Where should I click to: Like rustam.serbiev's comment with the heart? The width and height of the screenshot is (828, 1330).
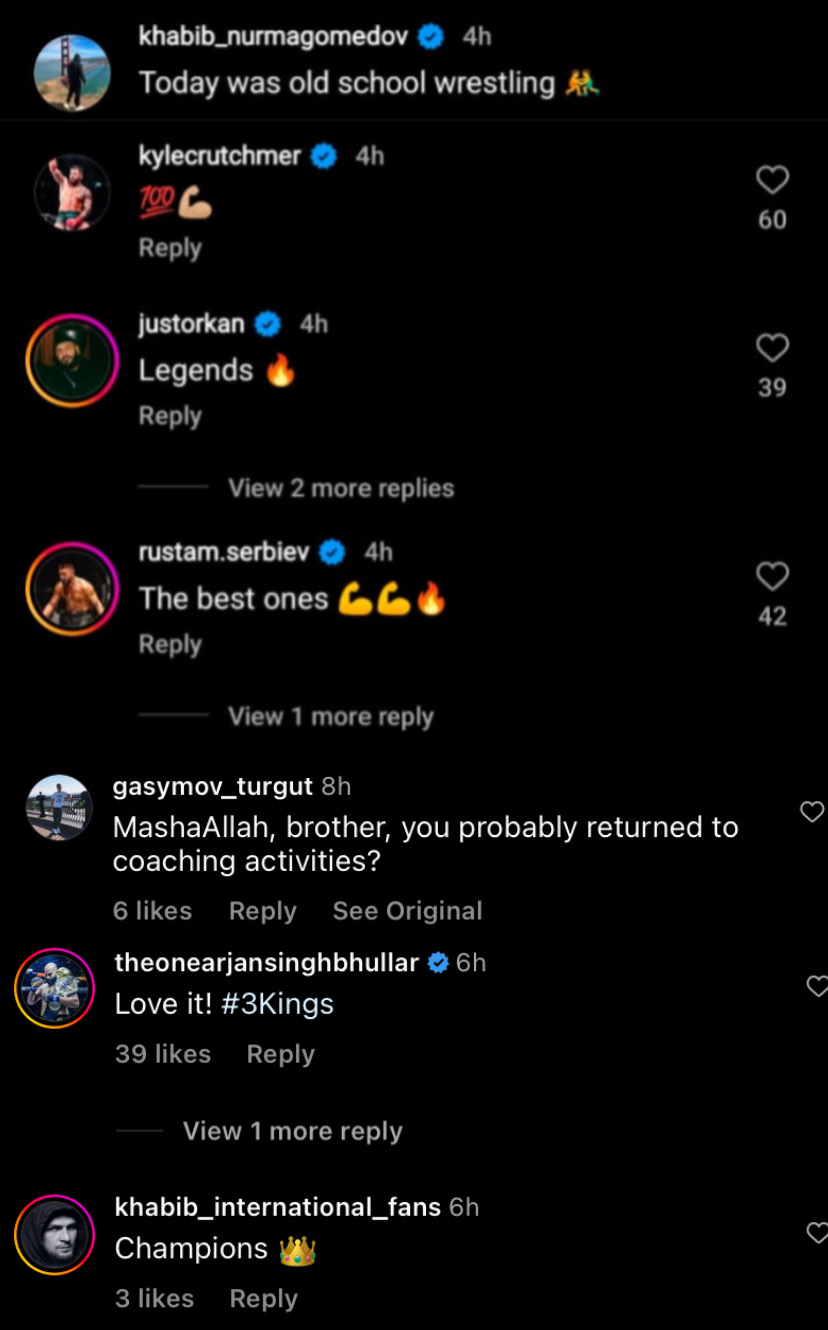(x=772, y=576)
